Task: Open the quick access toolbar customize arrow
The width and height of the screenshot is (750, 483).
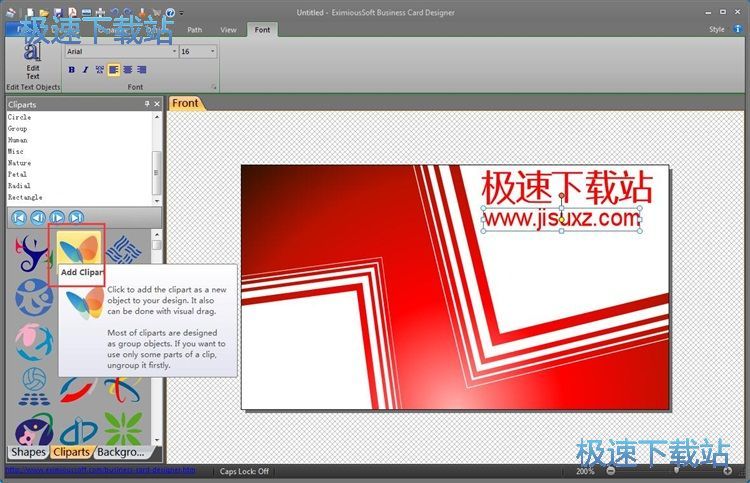Action: pos(181,13)
